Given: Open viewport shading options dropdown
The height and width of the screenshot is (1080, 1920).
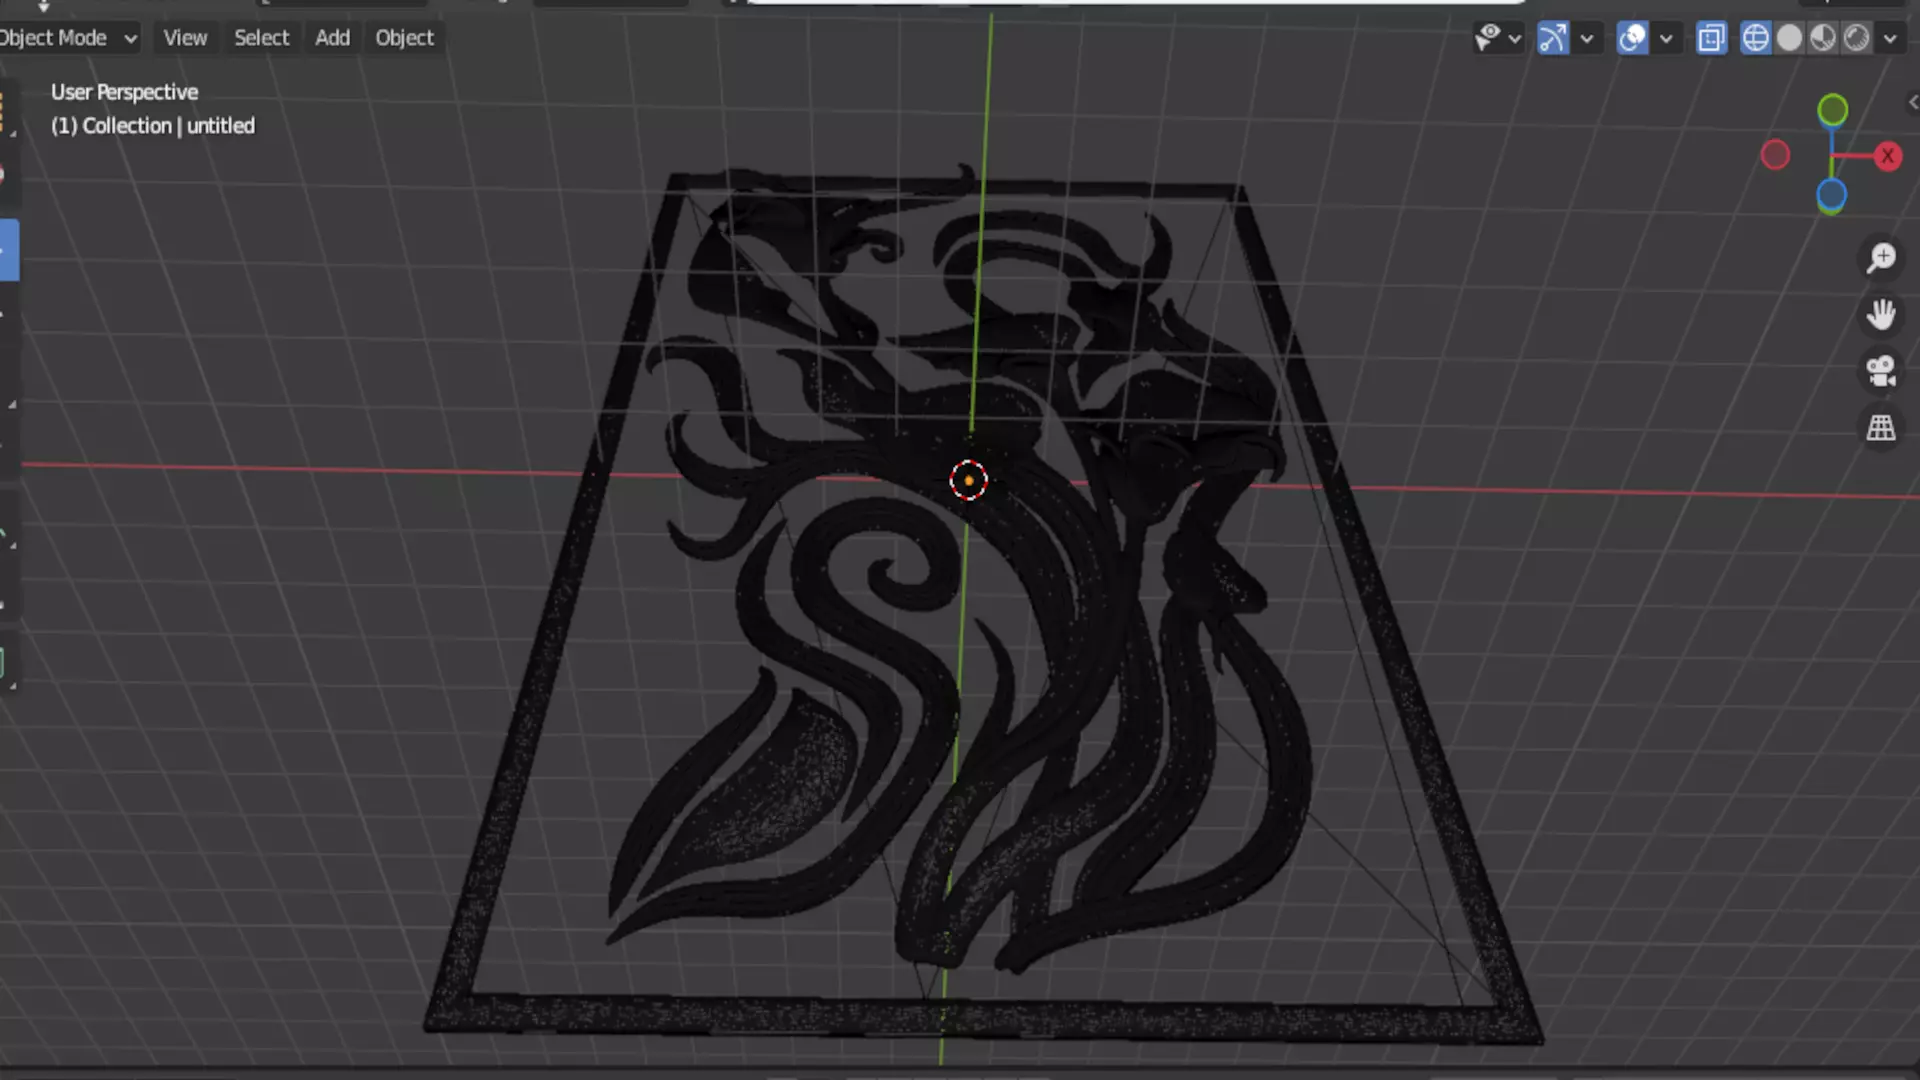Looking at the screenshot, I should pyautogui.click(x=1890, y=38).
